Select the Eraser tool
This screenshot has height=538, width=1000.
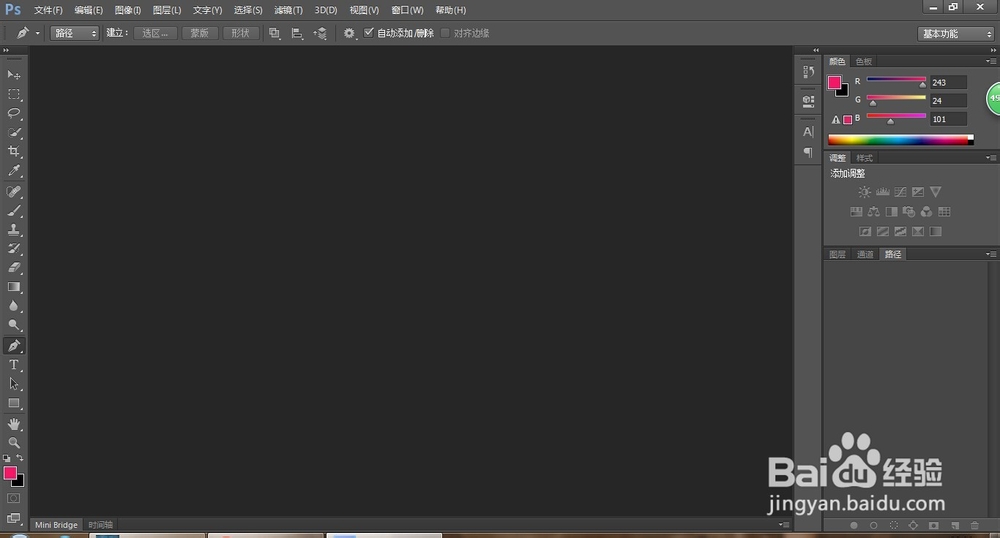(x=13, y=268)
